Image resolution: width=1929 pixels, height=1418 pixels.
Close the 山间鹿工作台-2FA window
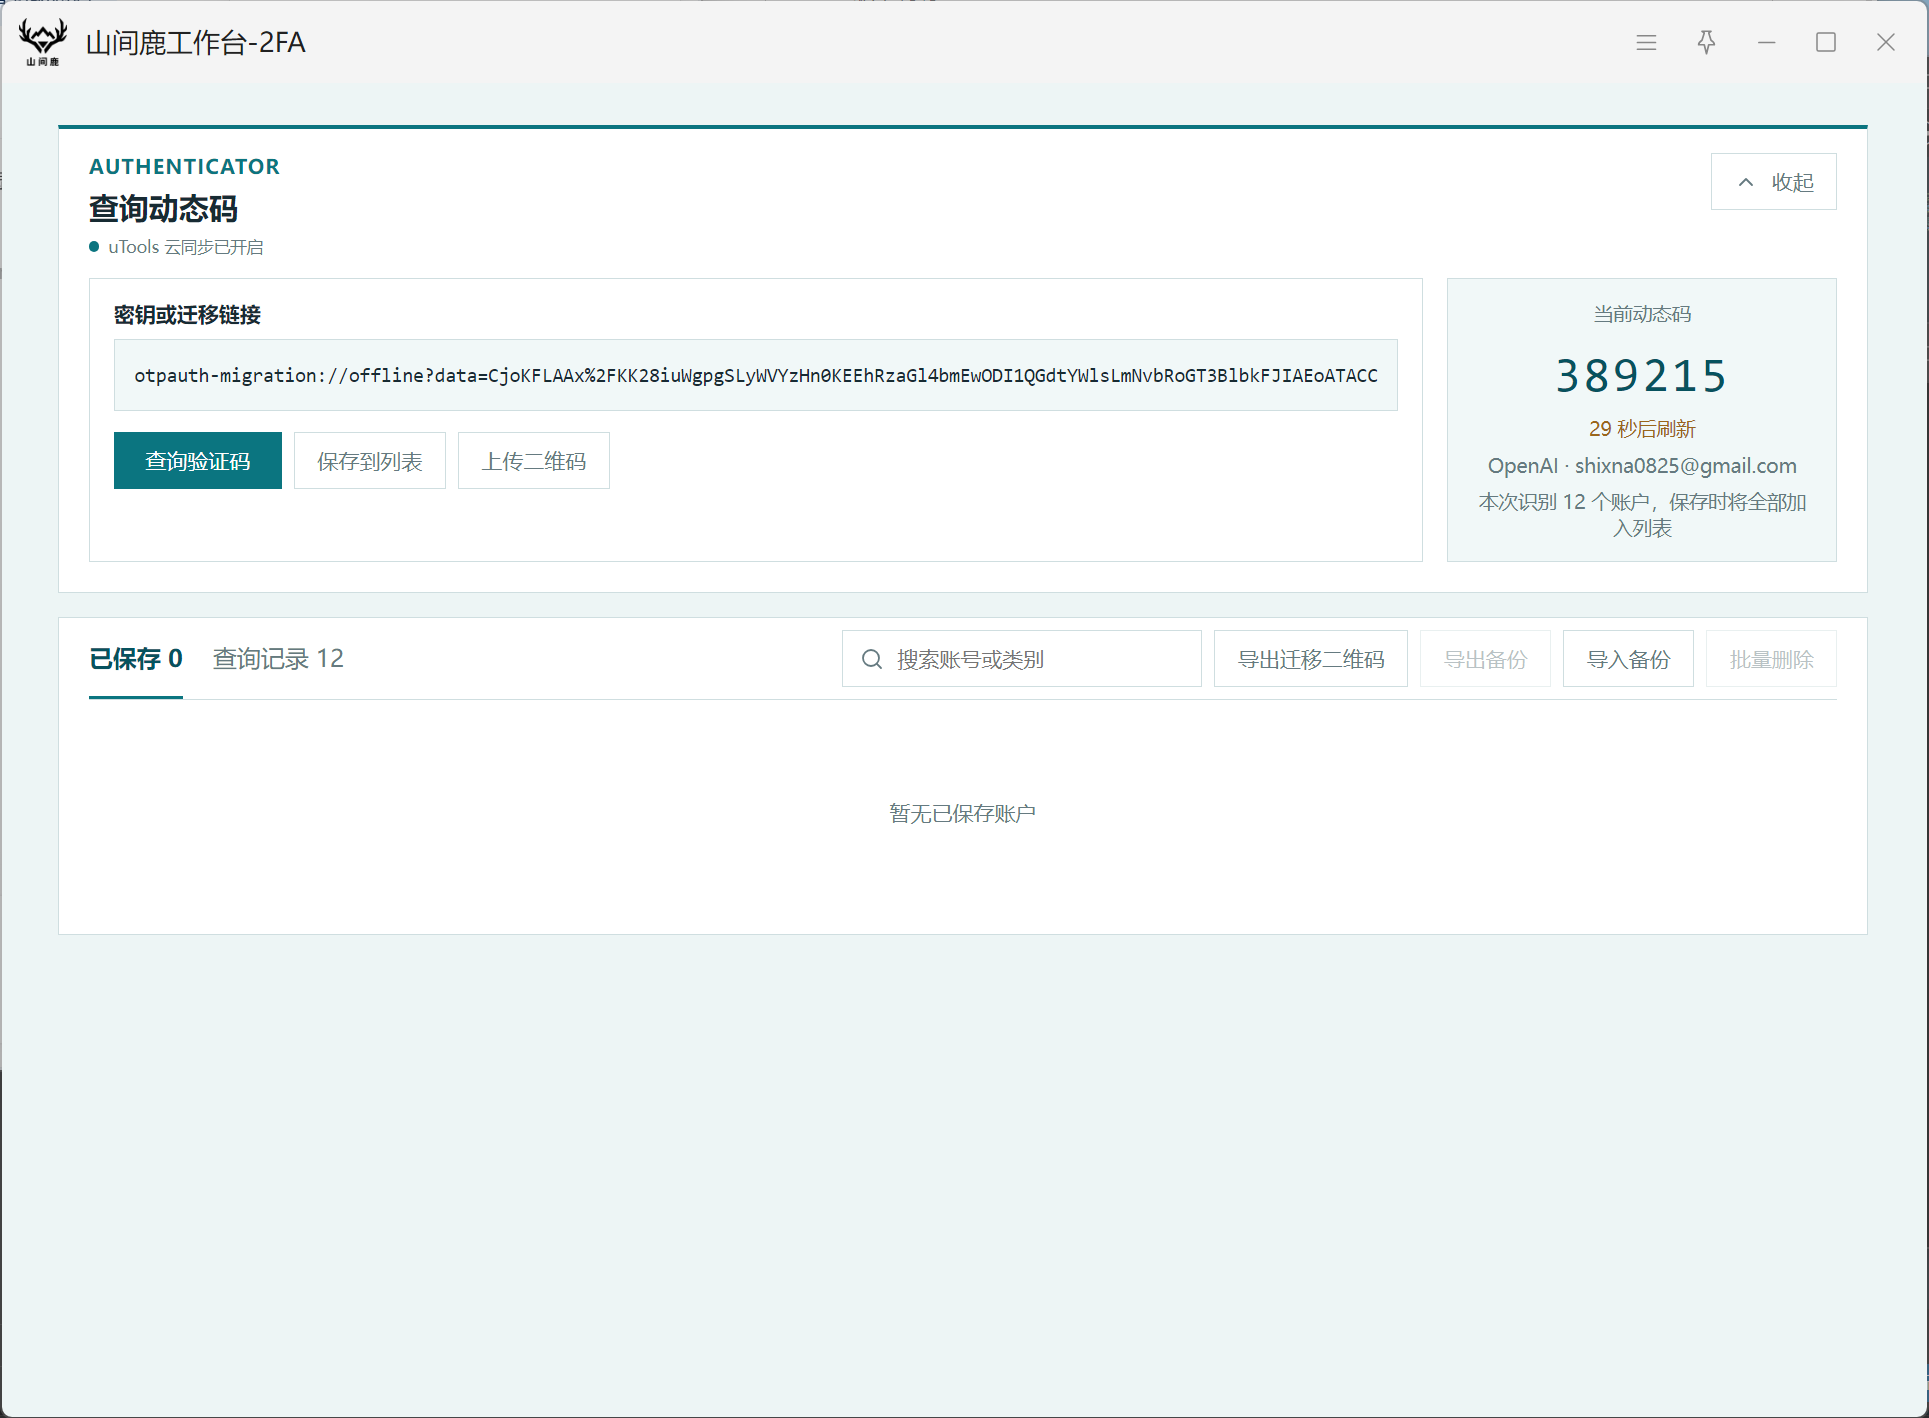click(x=1886, y=42)
